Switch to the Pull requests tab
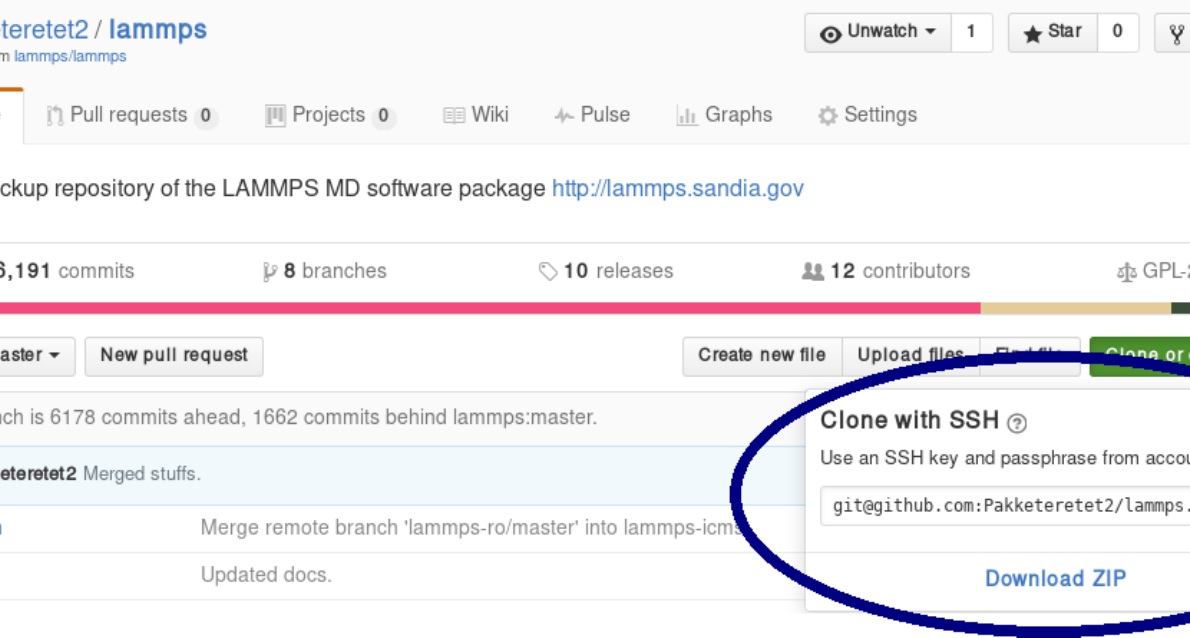Image resolution: width=1190 pixels, height=638 pixels. click(130, 116)
